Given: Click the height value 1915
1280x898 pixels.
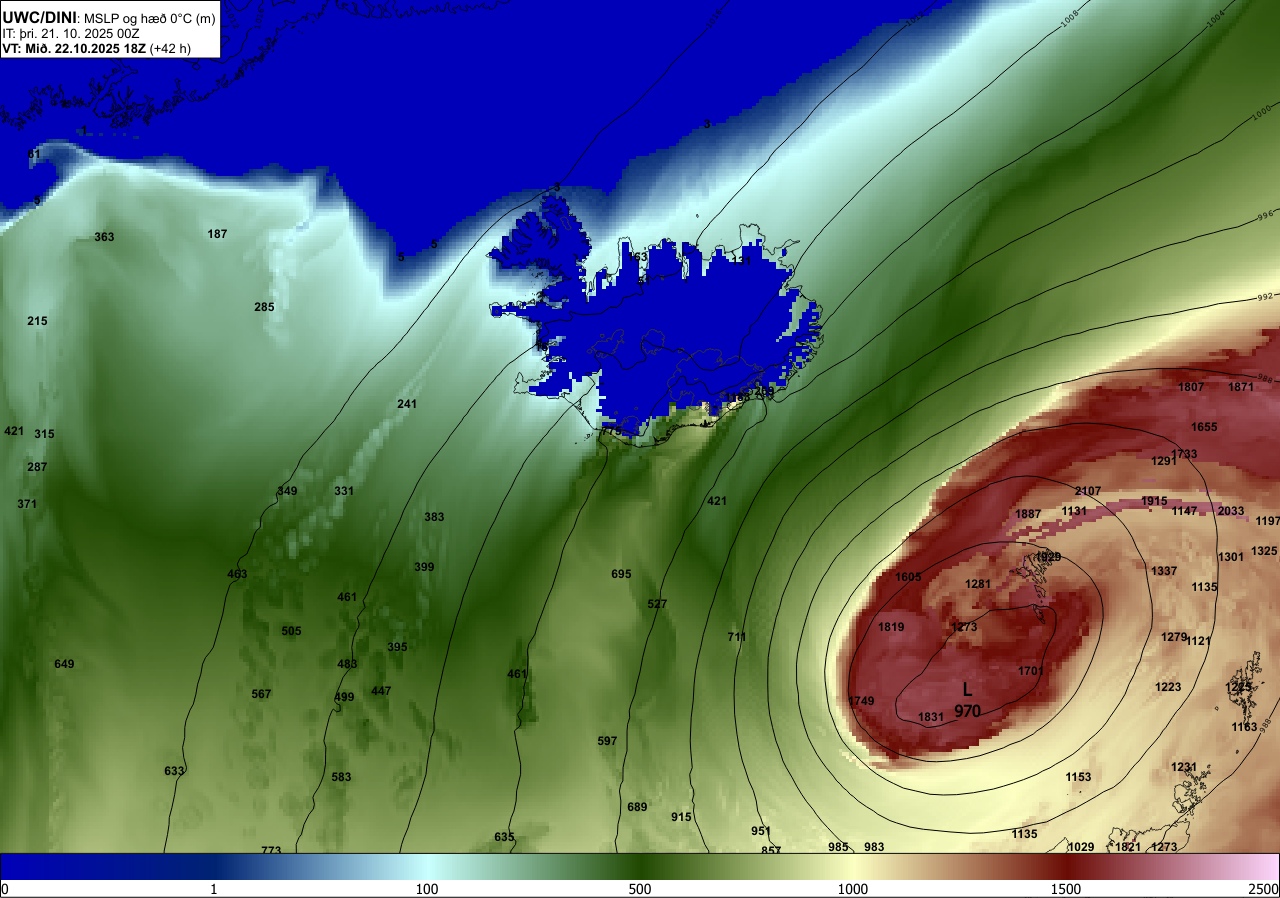Looking at the screenshot, I should [1154, 501].
